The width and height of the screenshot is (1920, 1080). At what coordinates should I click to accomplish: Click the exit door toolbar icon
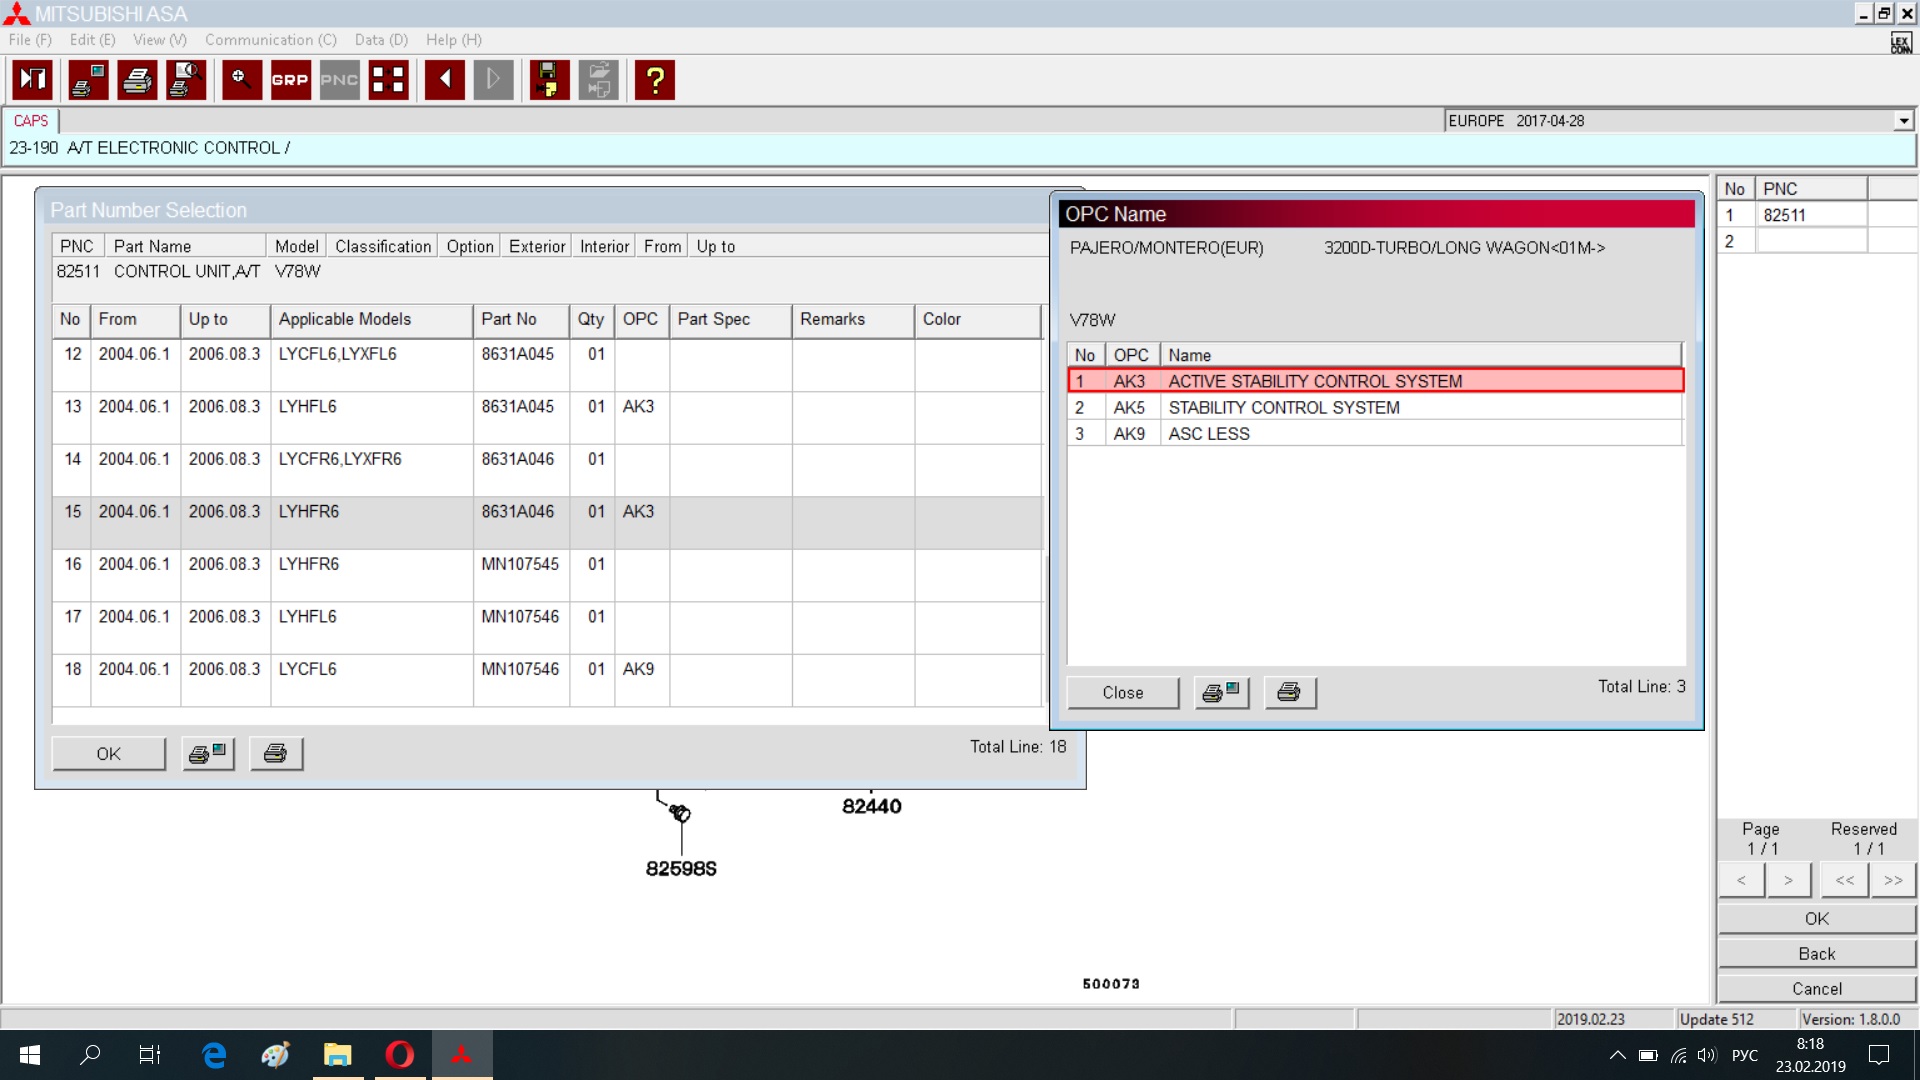click(33, 80)
